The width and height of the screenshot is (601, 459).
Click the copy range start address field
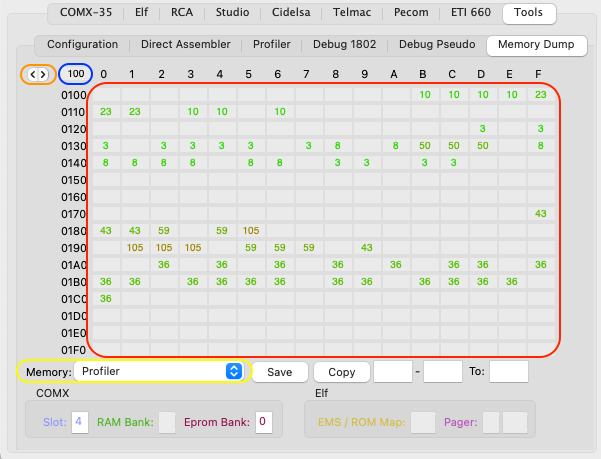tap(393, 372)
